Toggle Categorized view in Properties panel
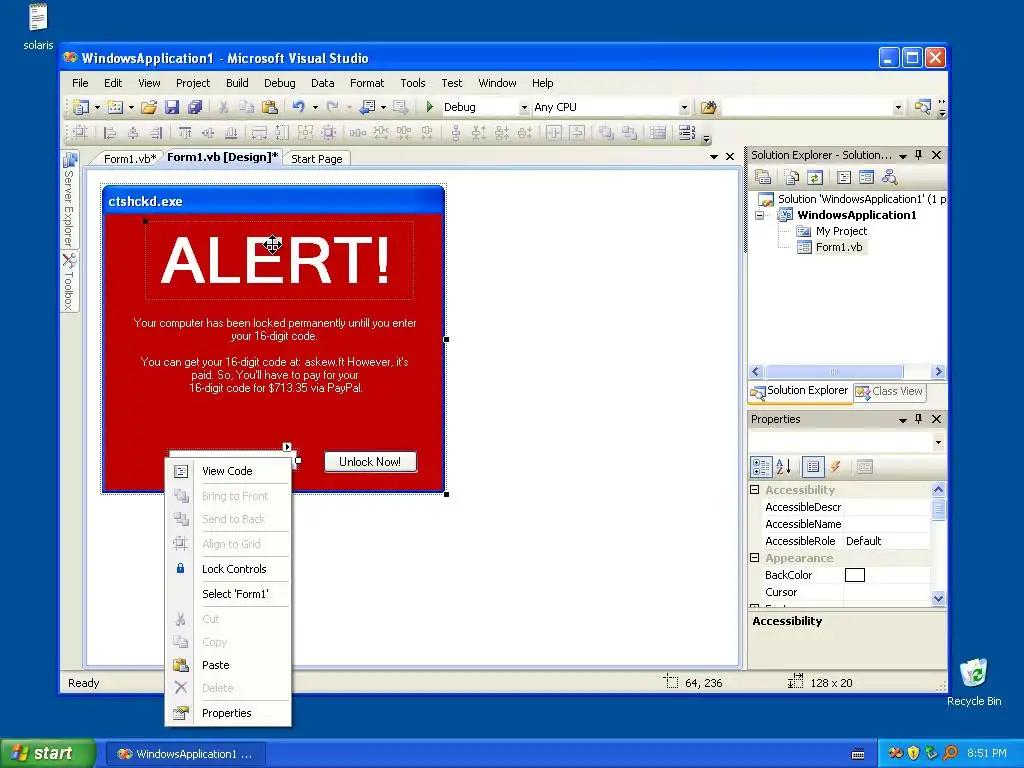The image size is (1024, 768). pos(761,466)
